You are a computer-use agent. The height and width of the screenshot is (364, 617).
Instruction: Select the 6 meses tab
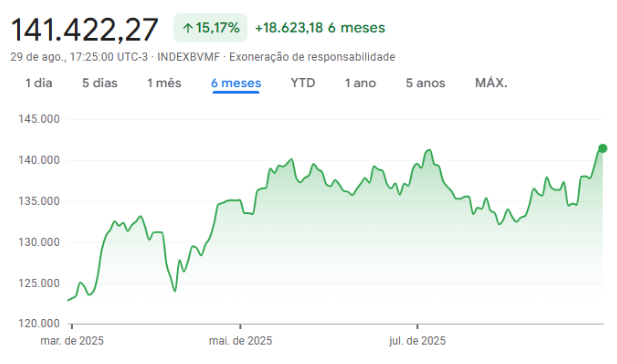pyautogui.click(x=236, y=83)
